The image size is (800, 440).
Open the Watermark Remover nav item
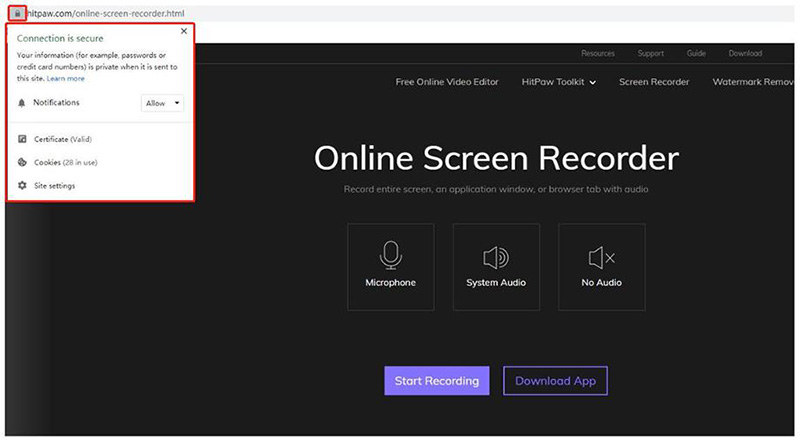tap(753, 82)
